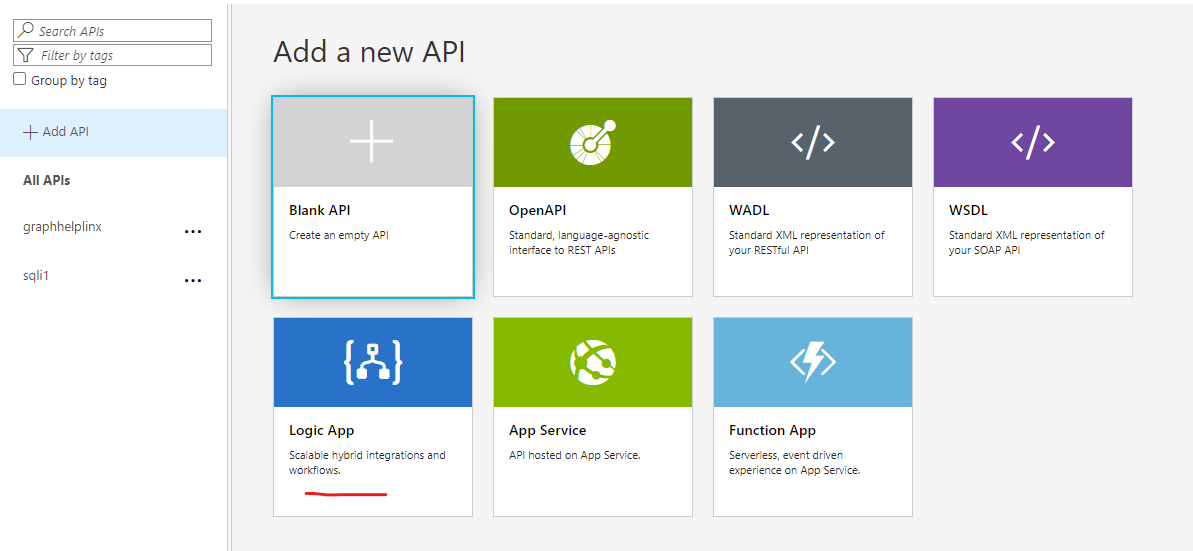Pick the App Service globe icon
The image size is (1193, 551).
point(592,363)
